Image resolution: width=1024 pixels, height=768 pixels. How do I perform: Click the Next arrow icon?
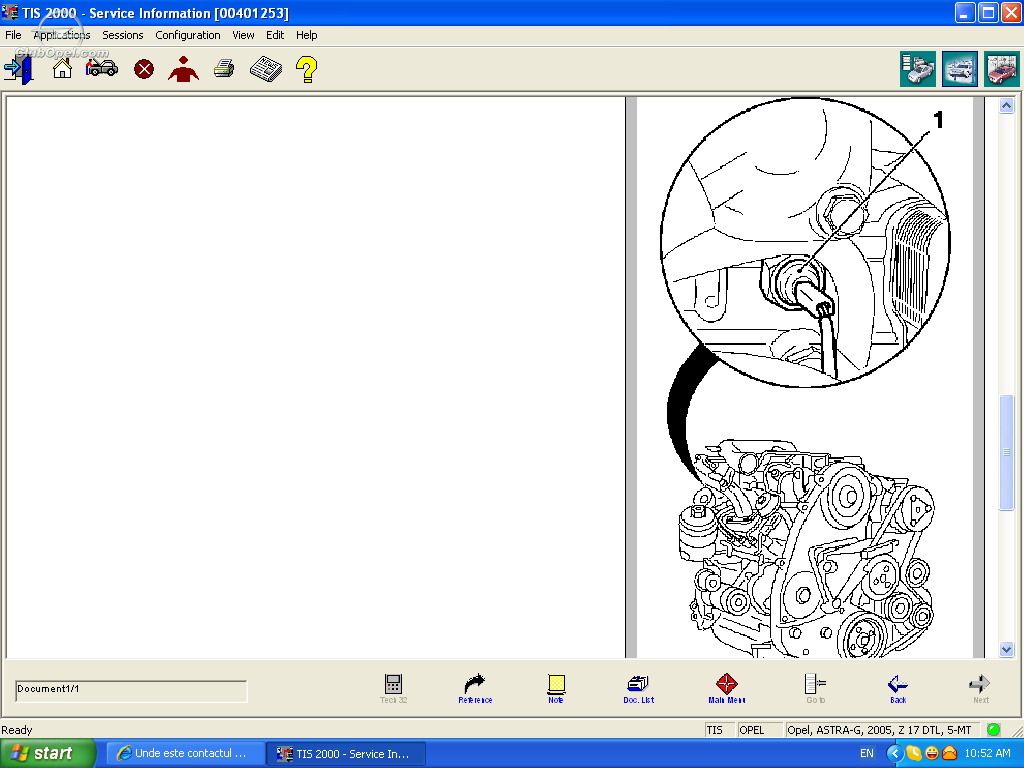[980, 688]
